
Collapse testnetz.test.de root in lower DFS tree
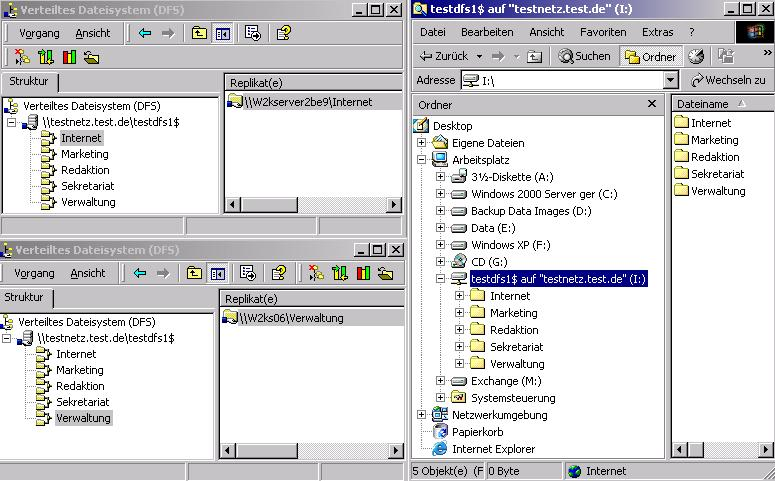(6, 338)
